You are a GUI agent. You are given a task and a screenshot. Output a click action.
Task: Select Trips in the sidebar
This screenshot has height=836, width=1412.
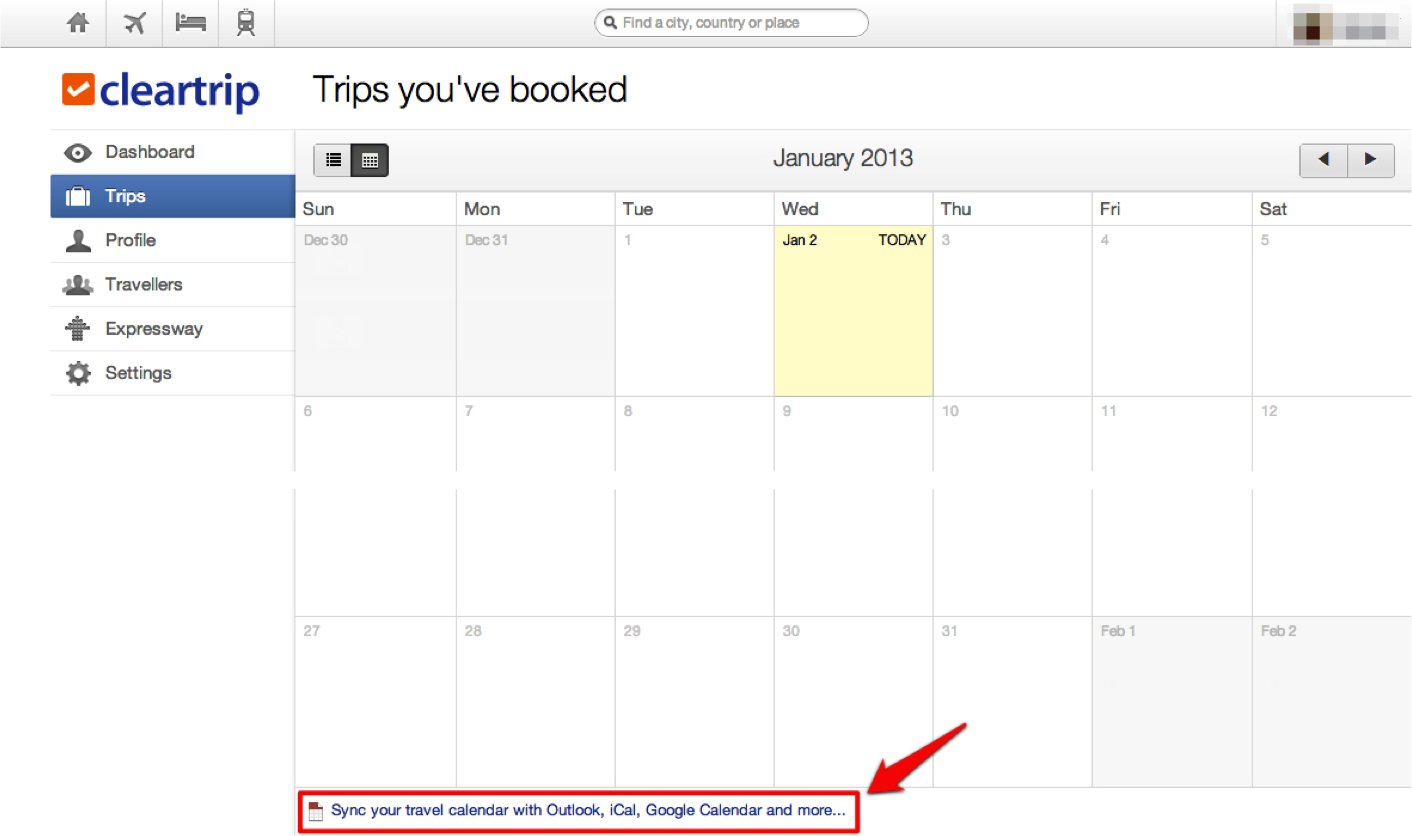coord(125,196)
